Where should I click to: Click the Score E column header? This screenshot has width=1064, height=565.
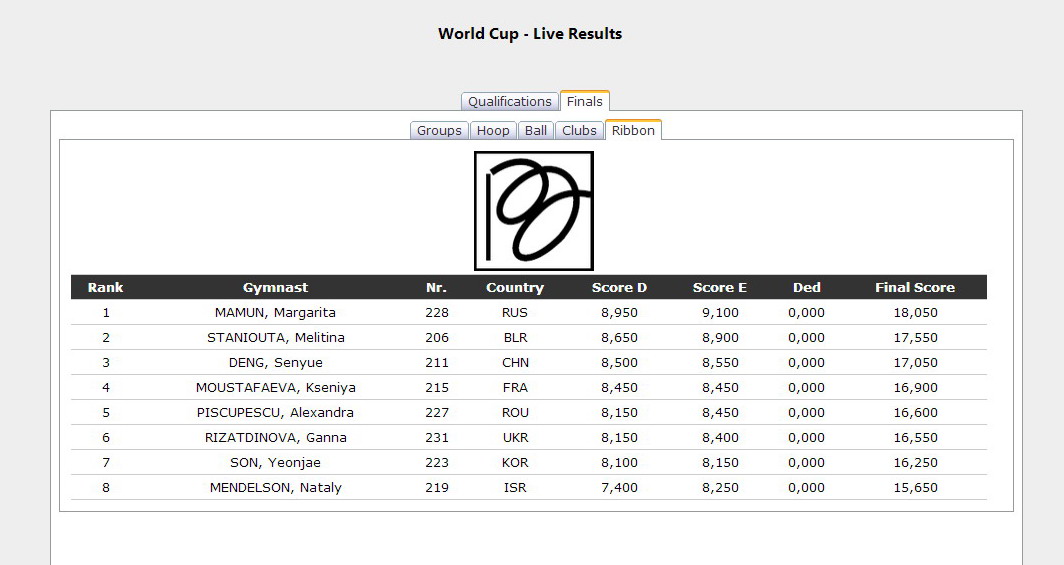720,287
